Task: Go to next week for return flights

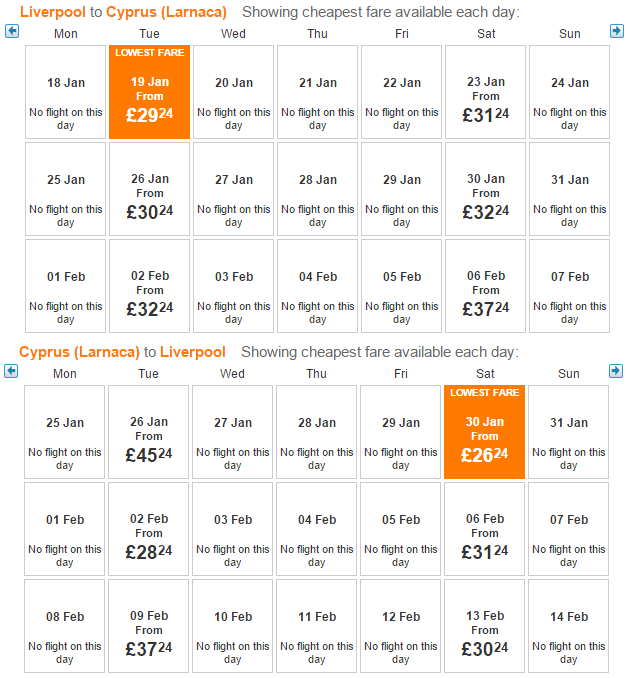Action: tap(616, 371)
